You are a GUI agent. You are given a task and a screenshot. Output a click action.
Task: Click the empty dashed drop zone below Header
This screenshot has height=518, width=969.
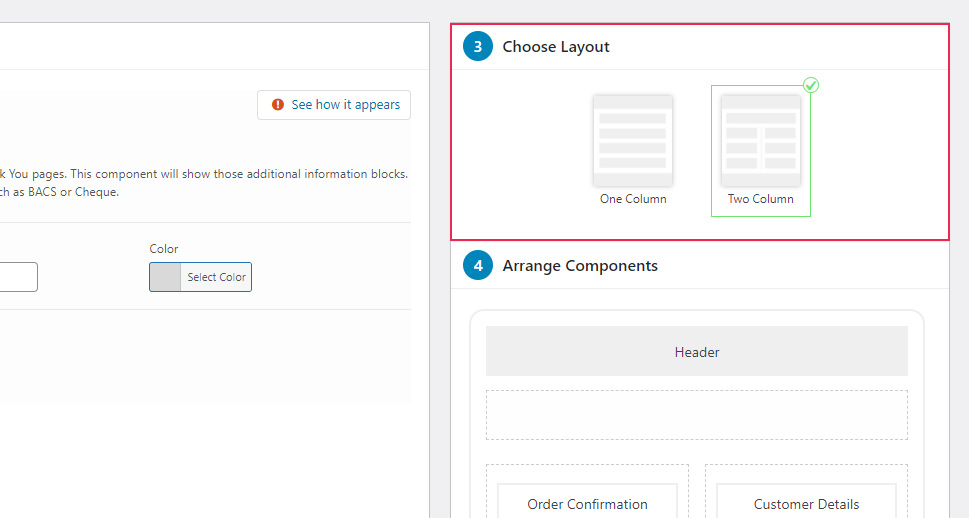[x=697, y=415]
